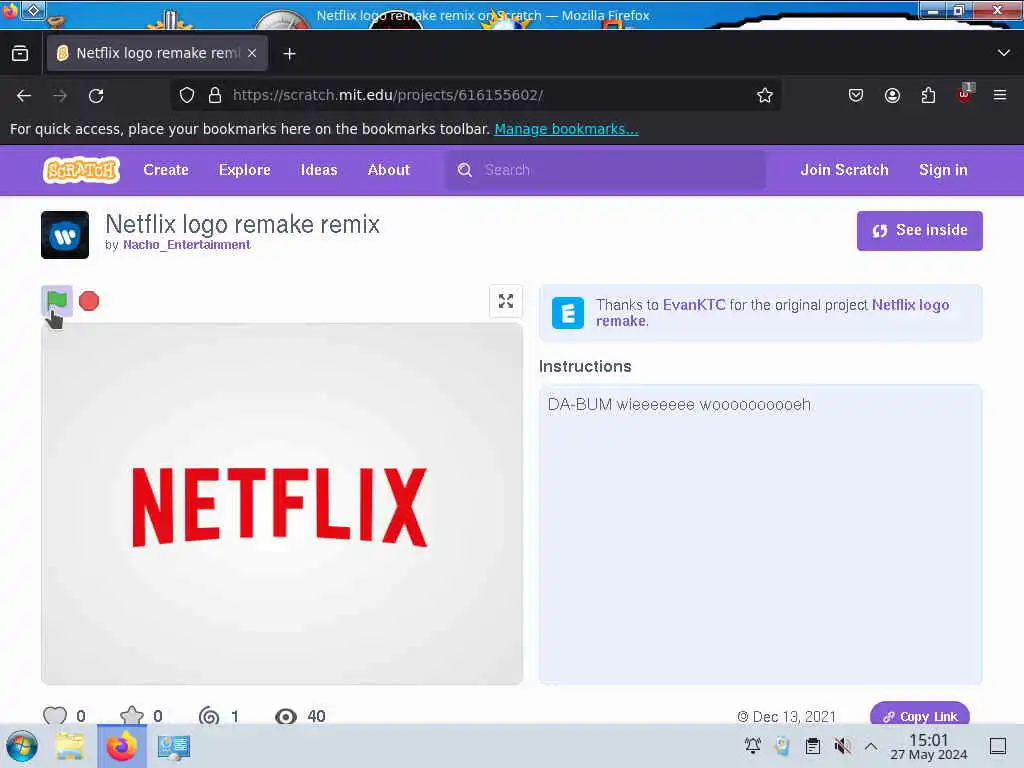Bookmark this page with the star
This screenshot has width=1024, height=768.
(x=765, y=95)
